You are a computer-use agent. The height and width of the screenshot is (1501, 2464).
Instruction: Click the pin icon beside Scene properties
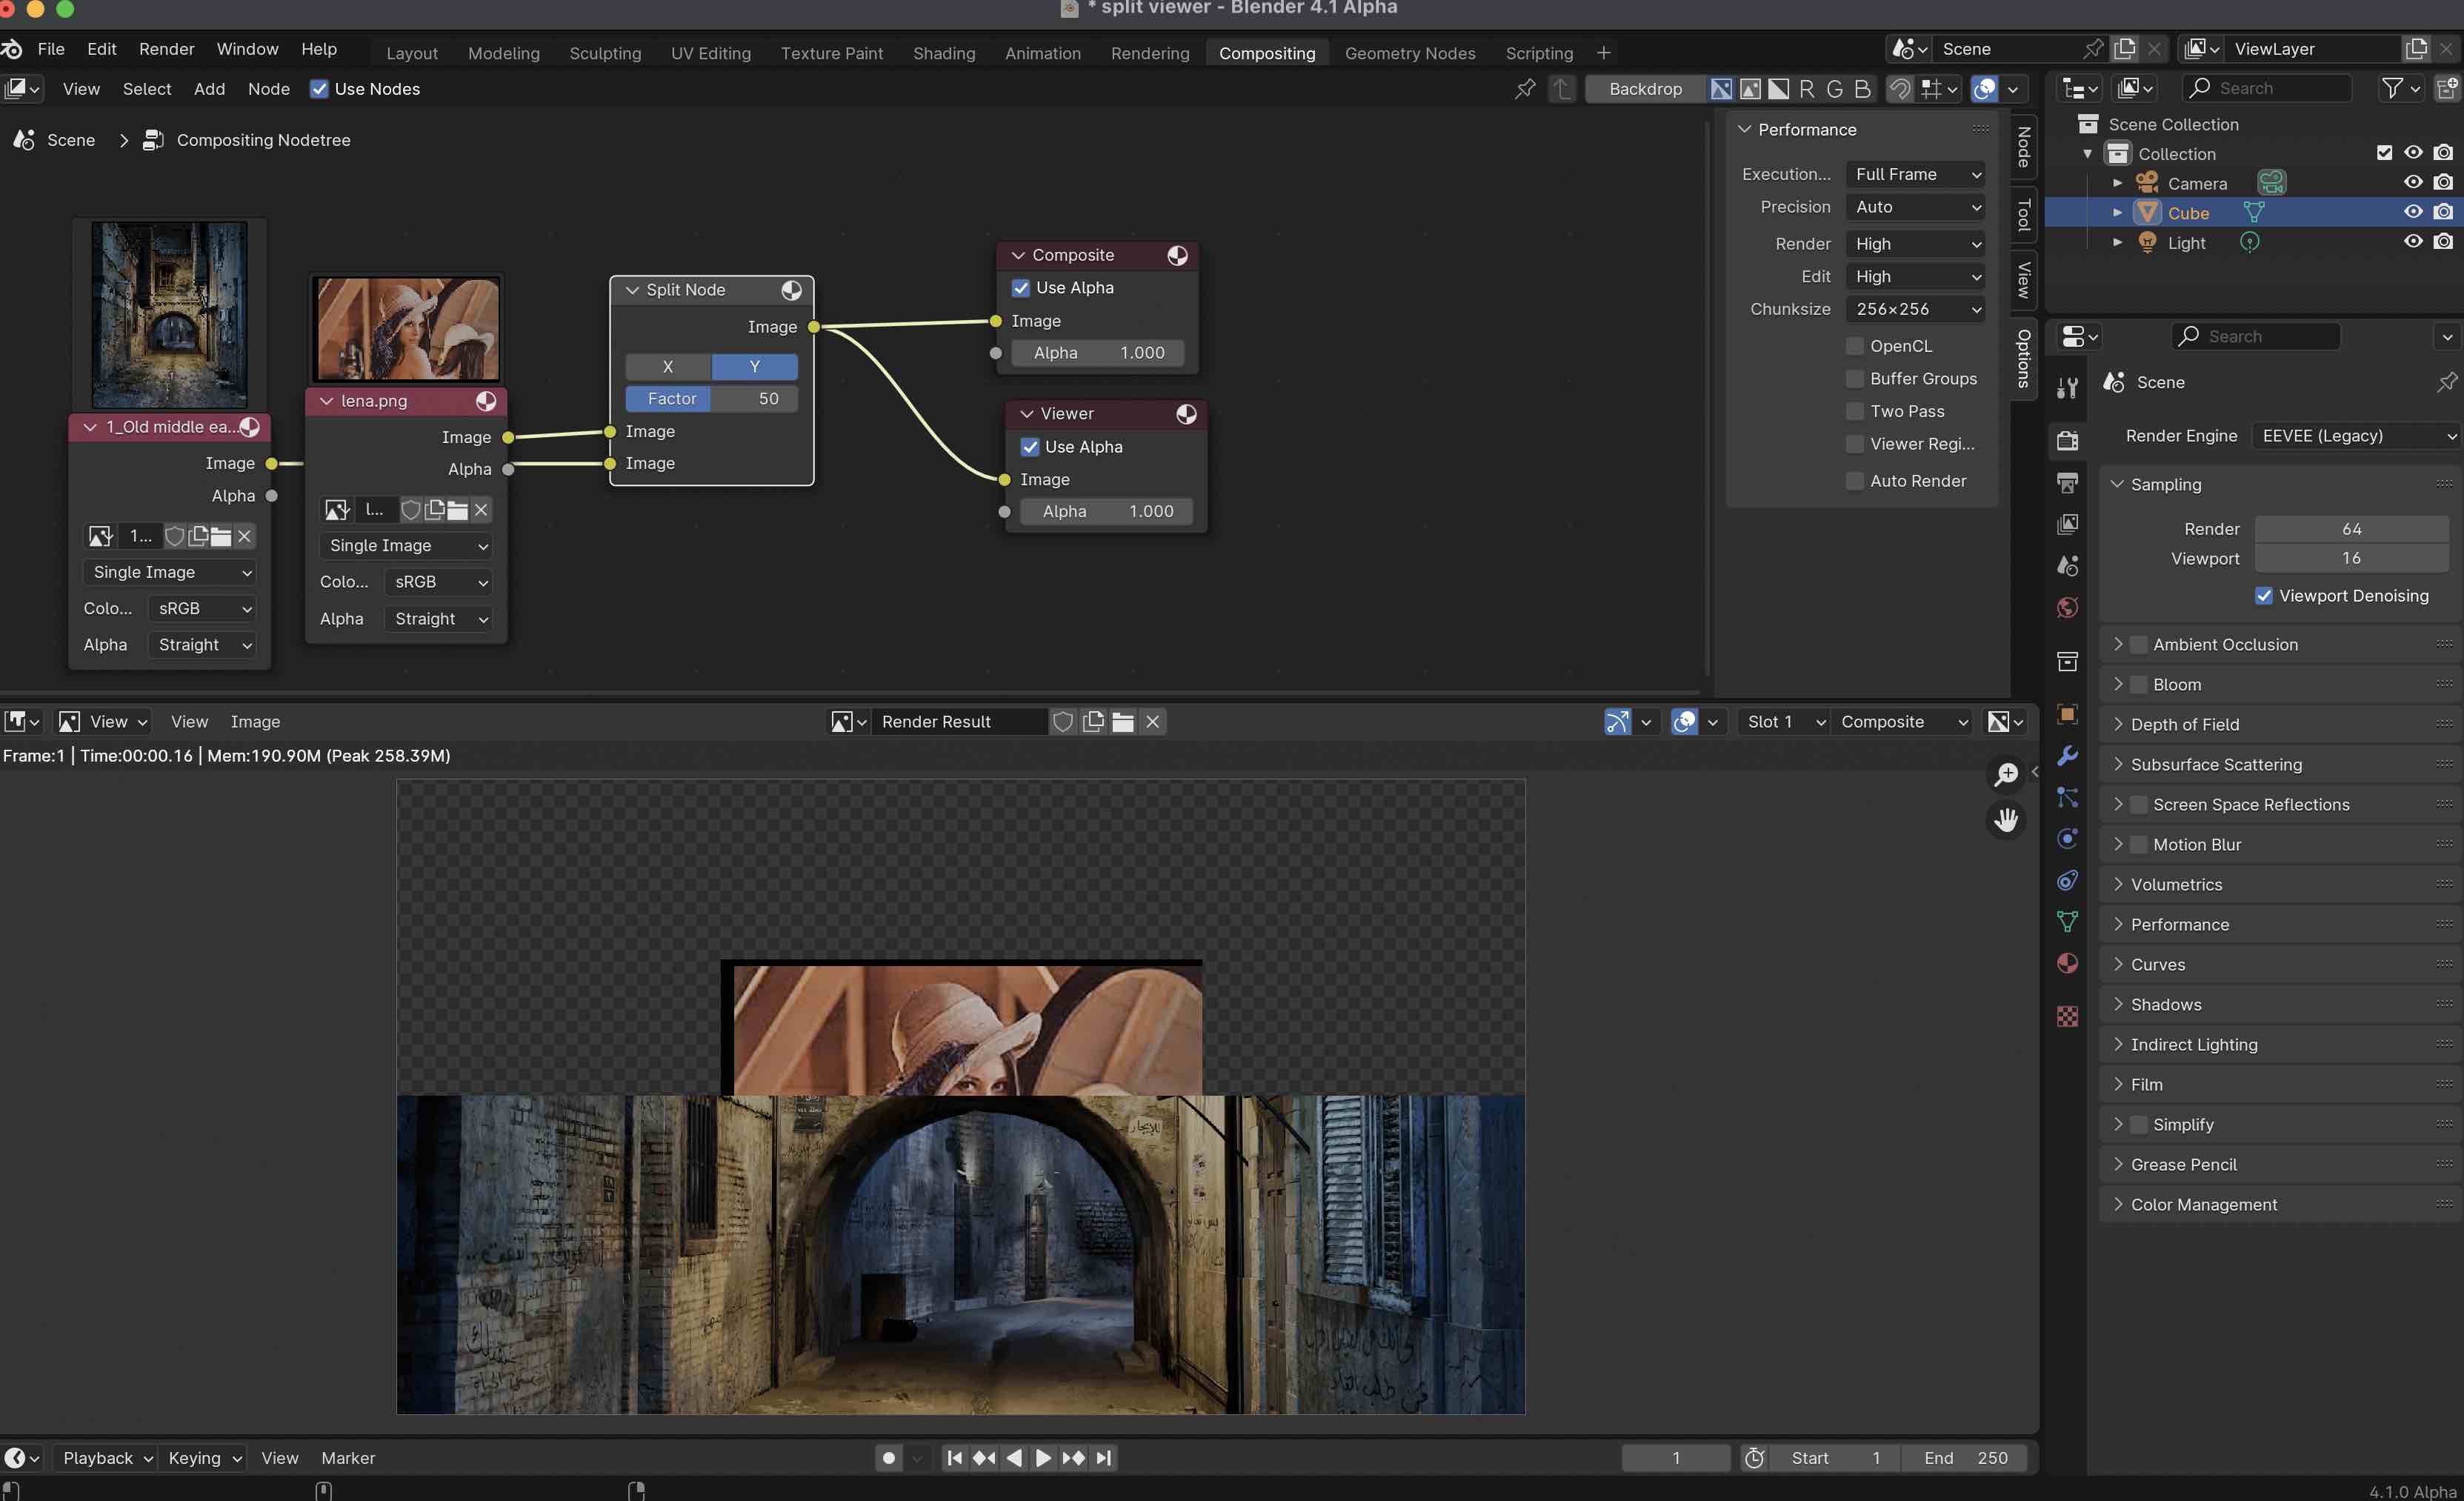(x=2447, y=382)
